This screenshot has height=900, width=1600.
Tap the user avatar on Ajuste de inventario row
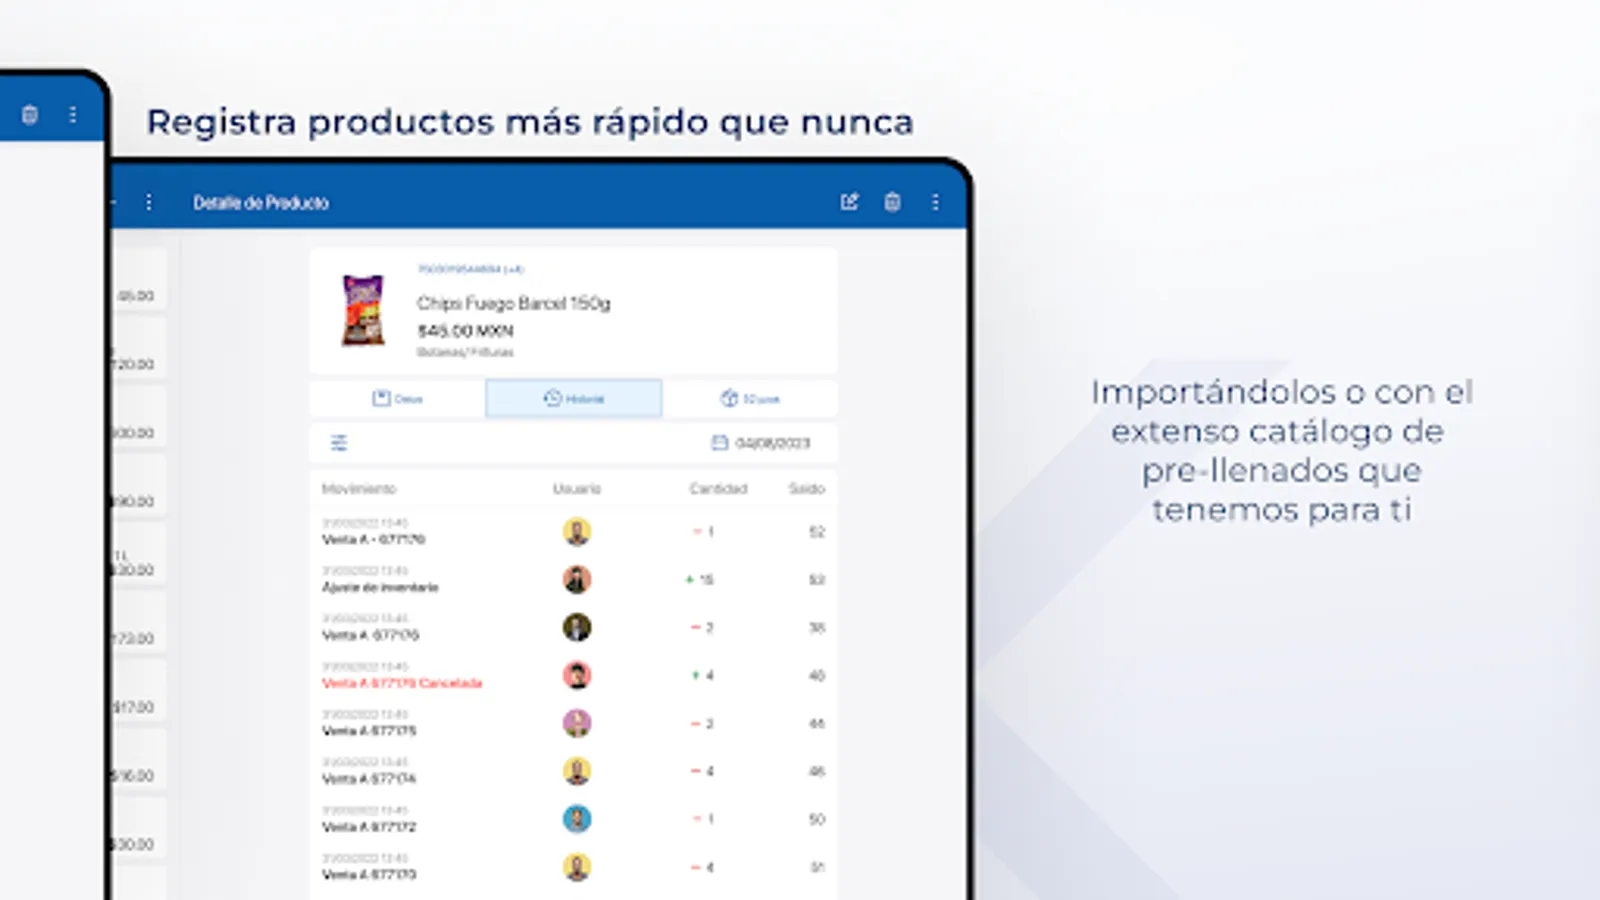[x=577, y=580]
